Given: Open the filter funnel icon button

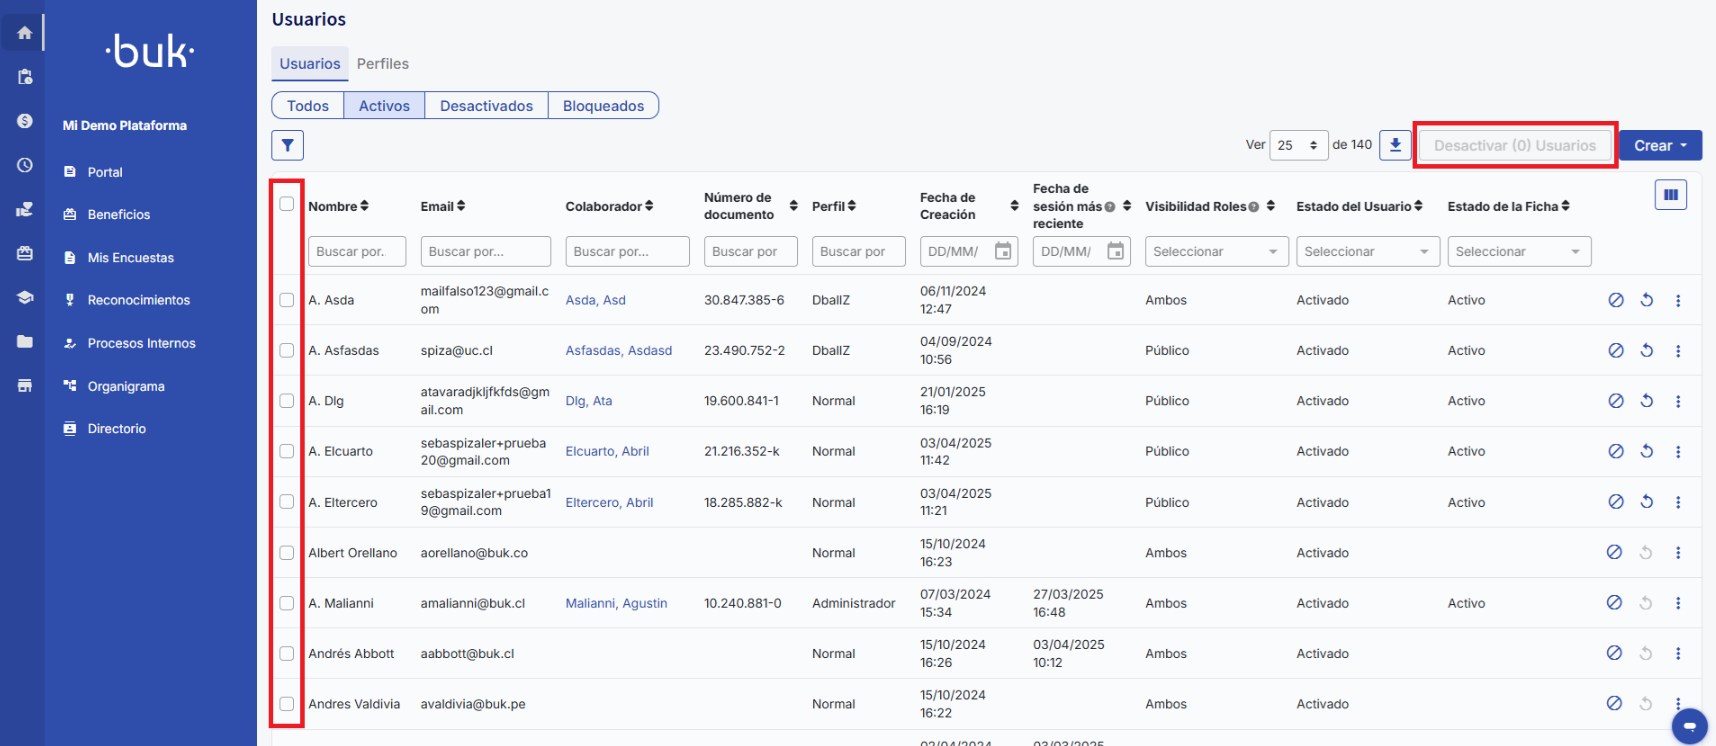Looking at the screenshot, I should (287, 146).
